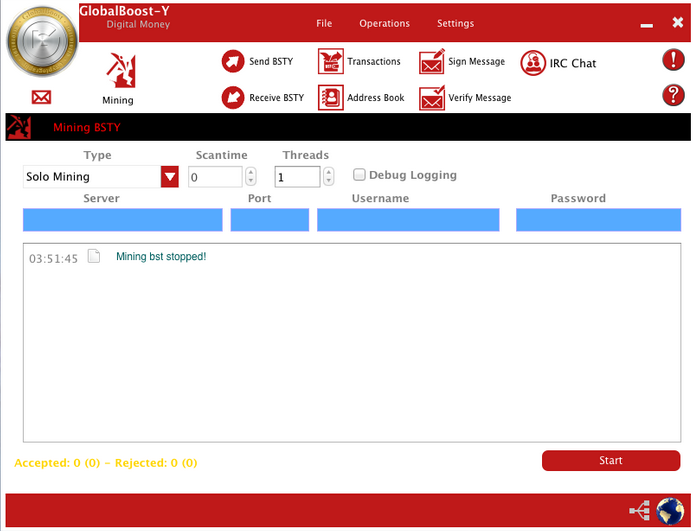Click the red question mark help icon
Viewport: 695px width, 531px height.
673,95
